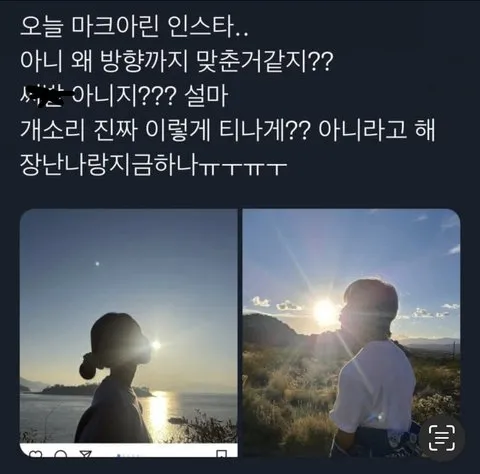
Task: Tap the paper plane share icon
Action: (x=85, y=454)
